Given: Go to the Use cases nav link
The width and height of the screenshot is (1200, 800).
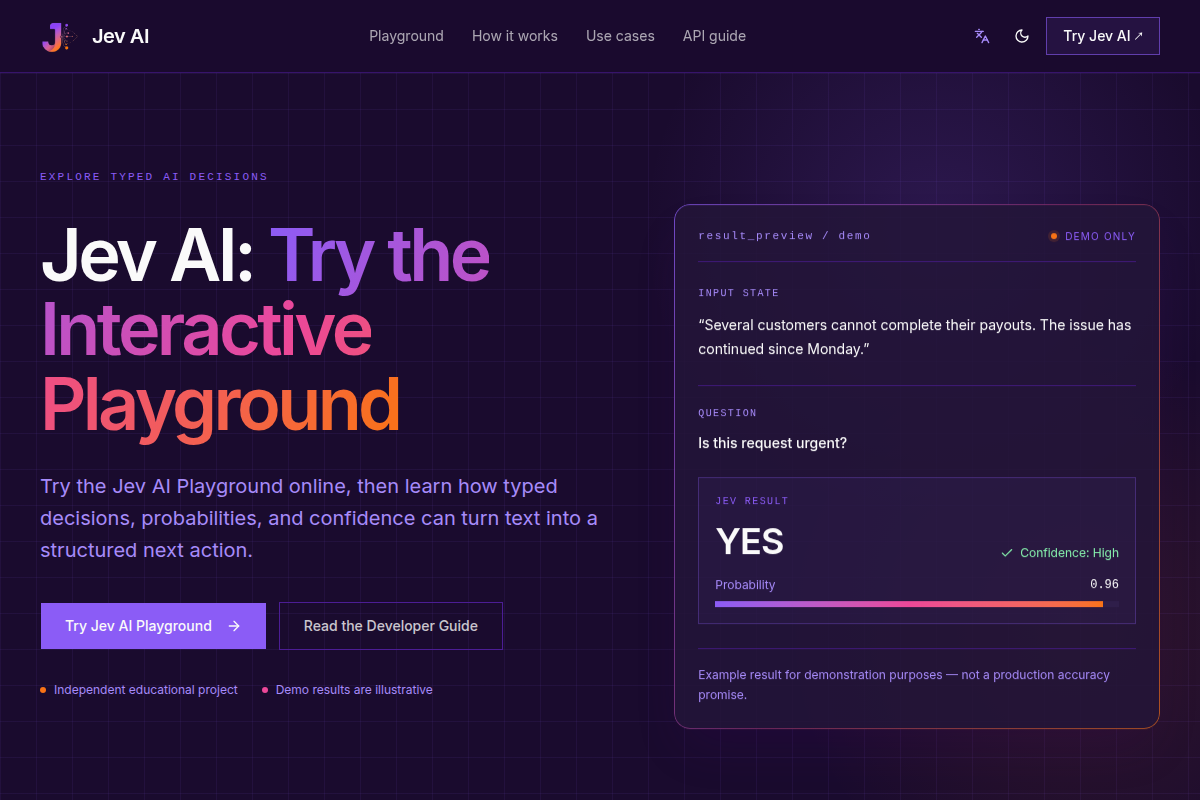Looking at the screenshot, I should tap(620, 36).
